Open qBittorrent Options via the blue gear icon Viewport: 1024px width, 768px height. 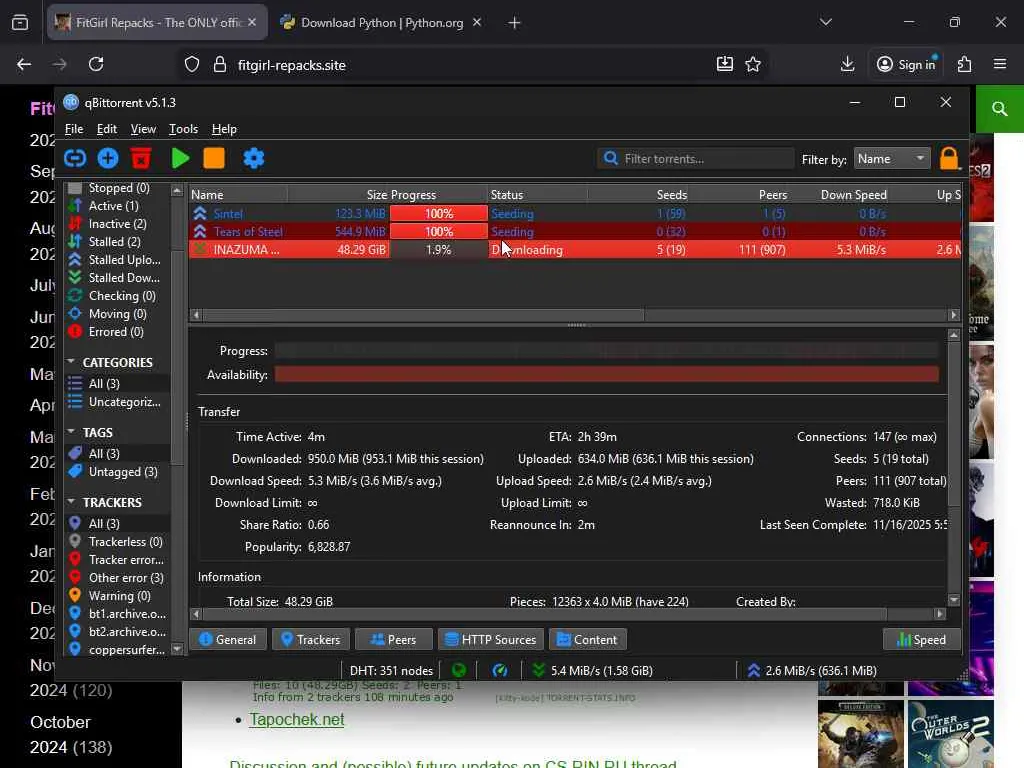pyautogui.click(x=253, y=158)
